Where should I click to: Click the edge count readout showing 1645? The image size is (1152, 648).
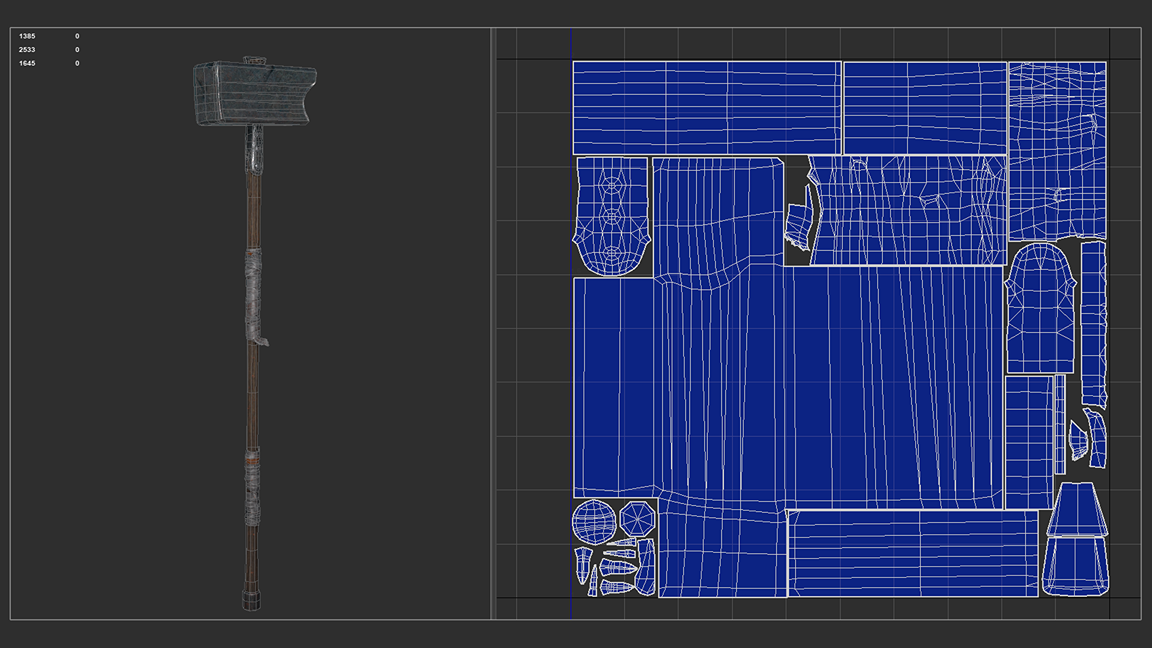[27, 63]
